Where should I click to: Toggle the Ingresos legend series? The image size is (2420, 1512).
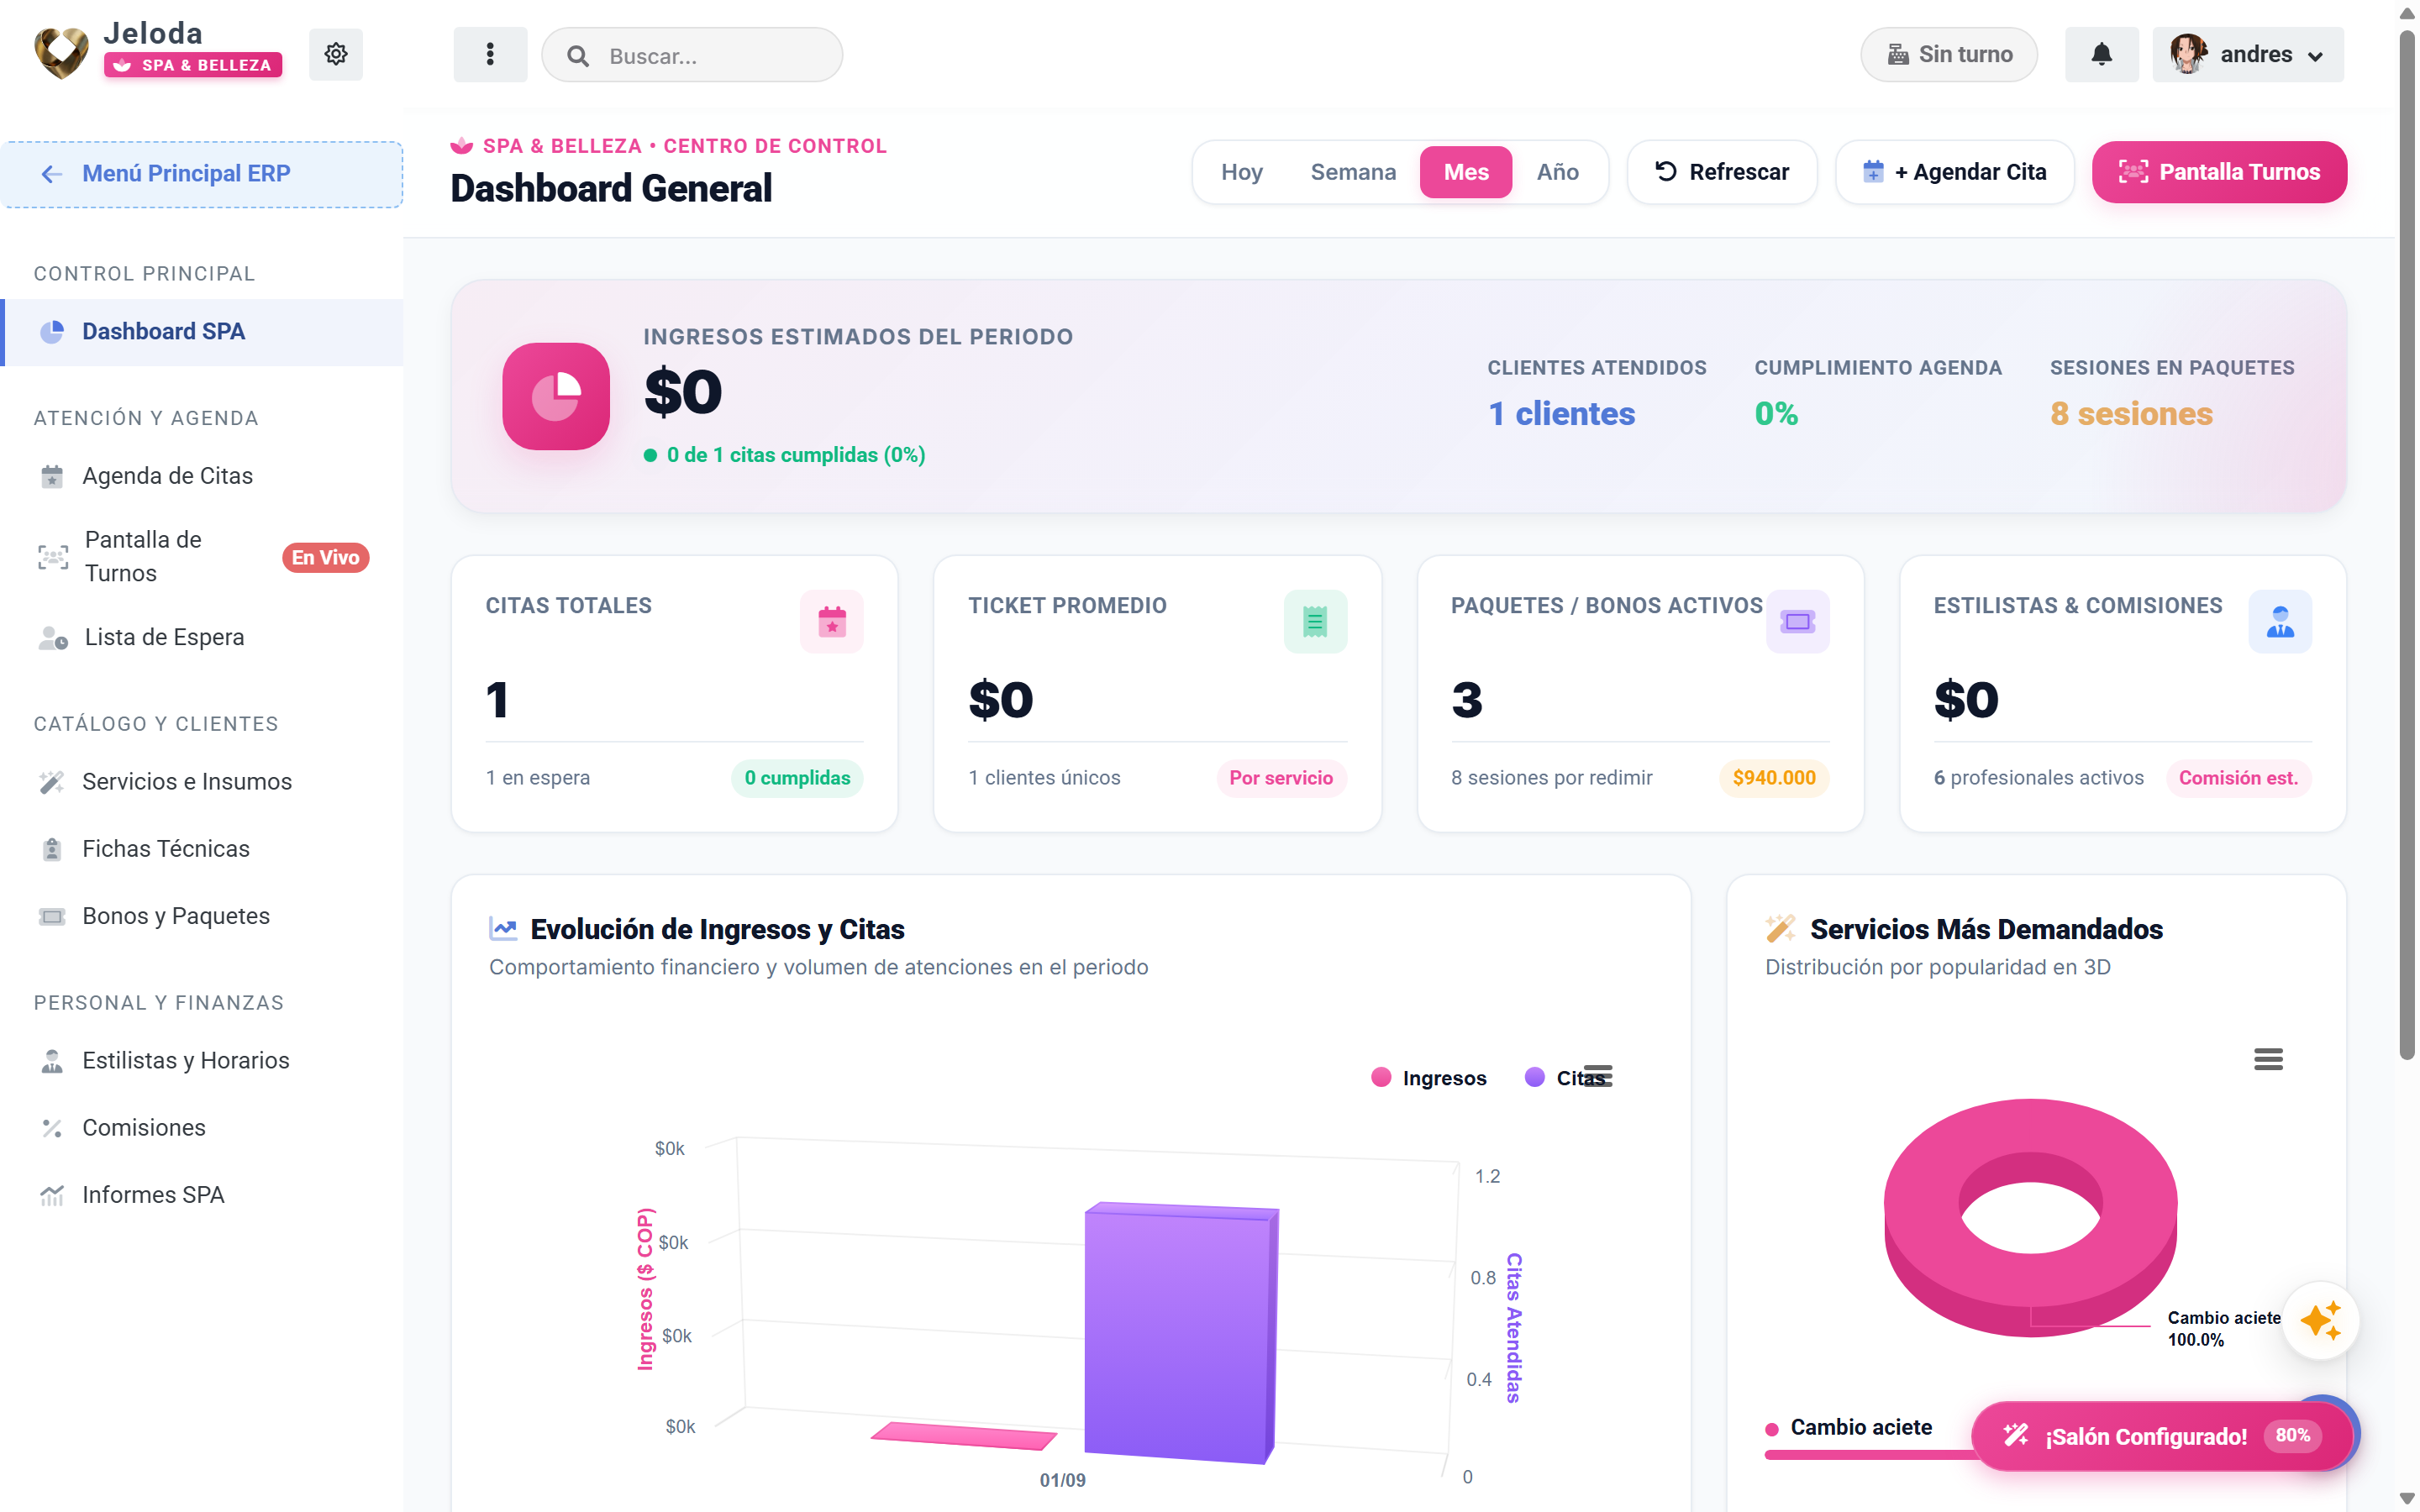tap(1429, 1078)
